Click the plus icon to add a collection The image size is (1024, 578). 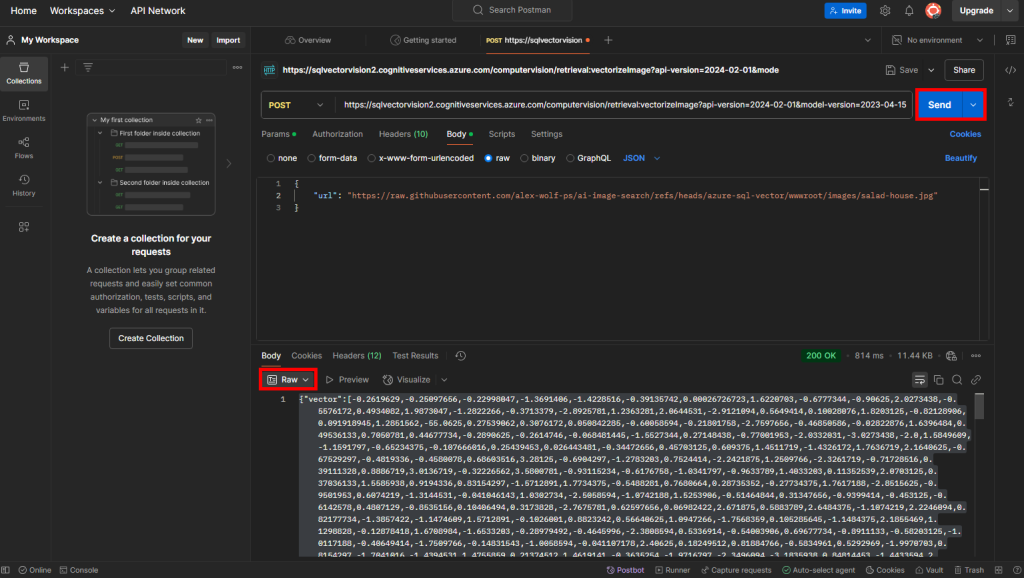[65, 67]
